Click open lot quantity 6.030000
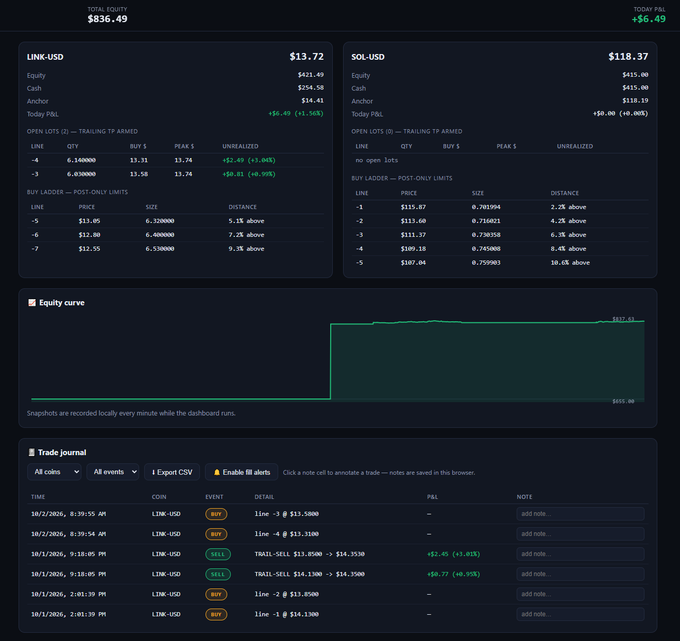 (x=81, y=174)
